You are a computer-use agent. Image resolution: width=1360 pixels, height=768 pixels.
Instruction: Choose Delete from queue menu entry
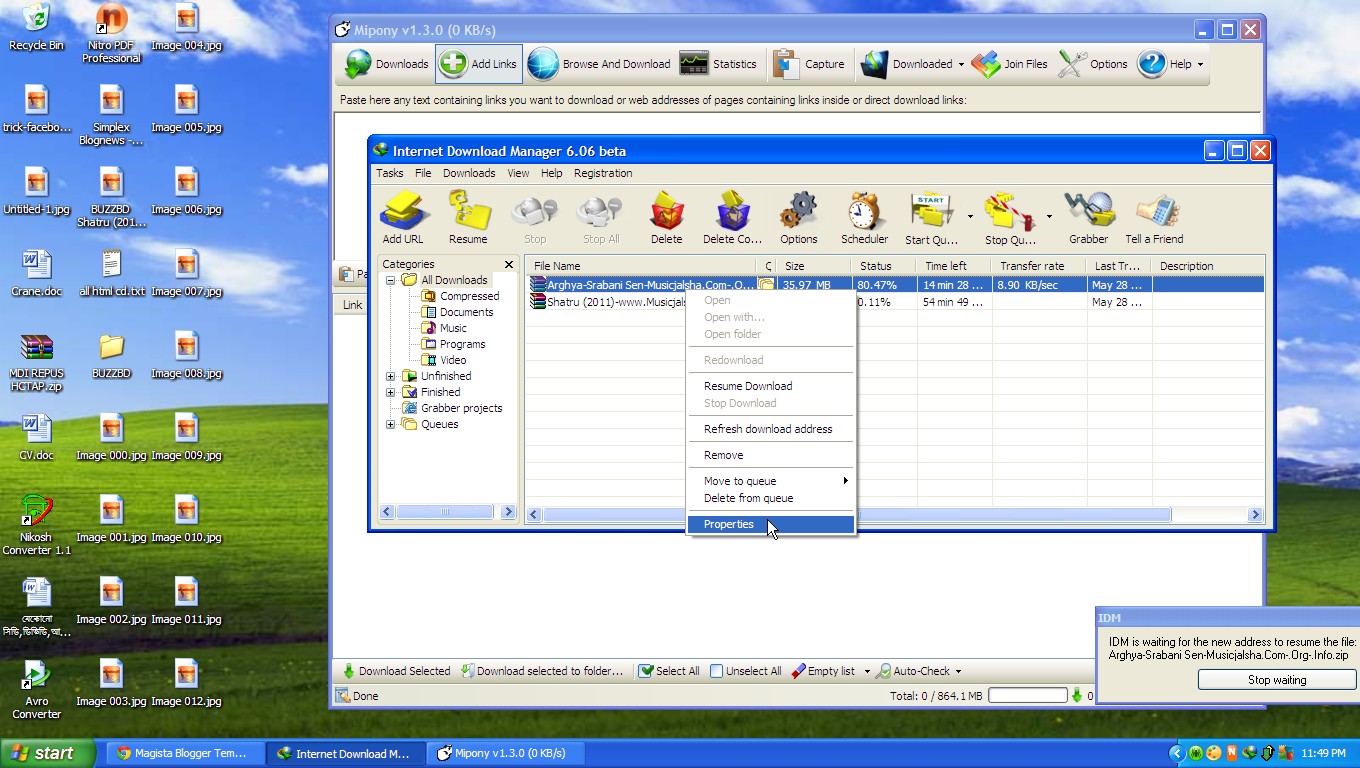pyautogui.click(x=771, y=498)
